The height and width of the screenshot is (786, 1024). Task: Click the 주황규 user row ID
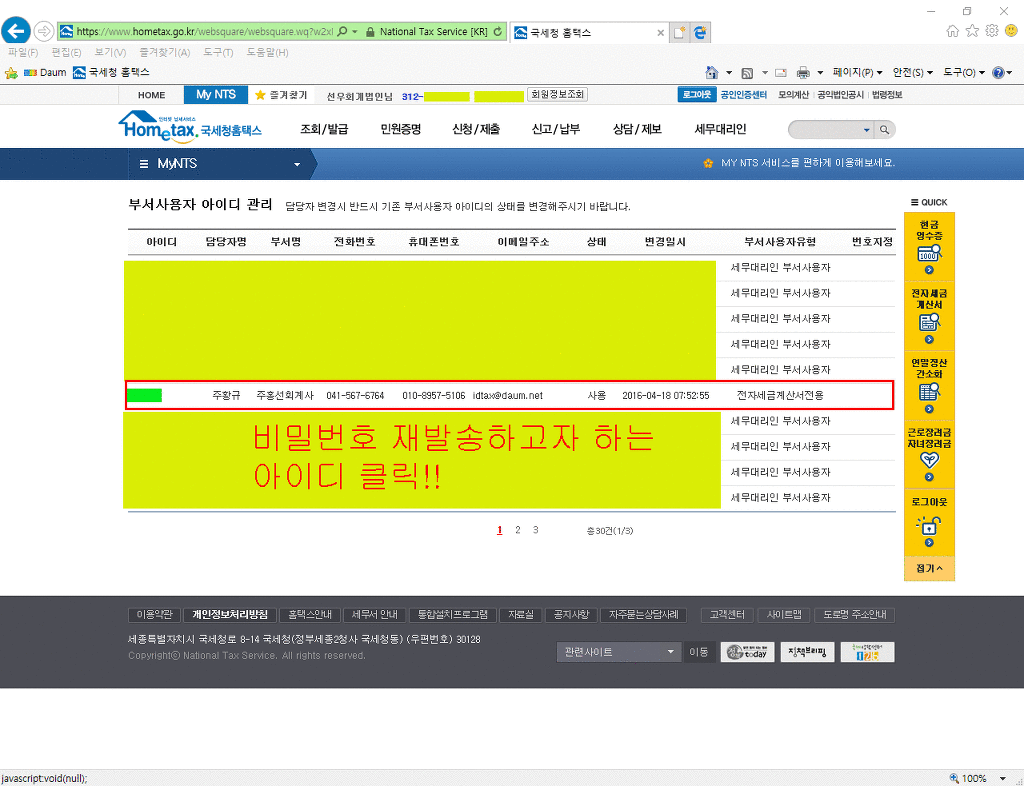coord(144,396)
